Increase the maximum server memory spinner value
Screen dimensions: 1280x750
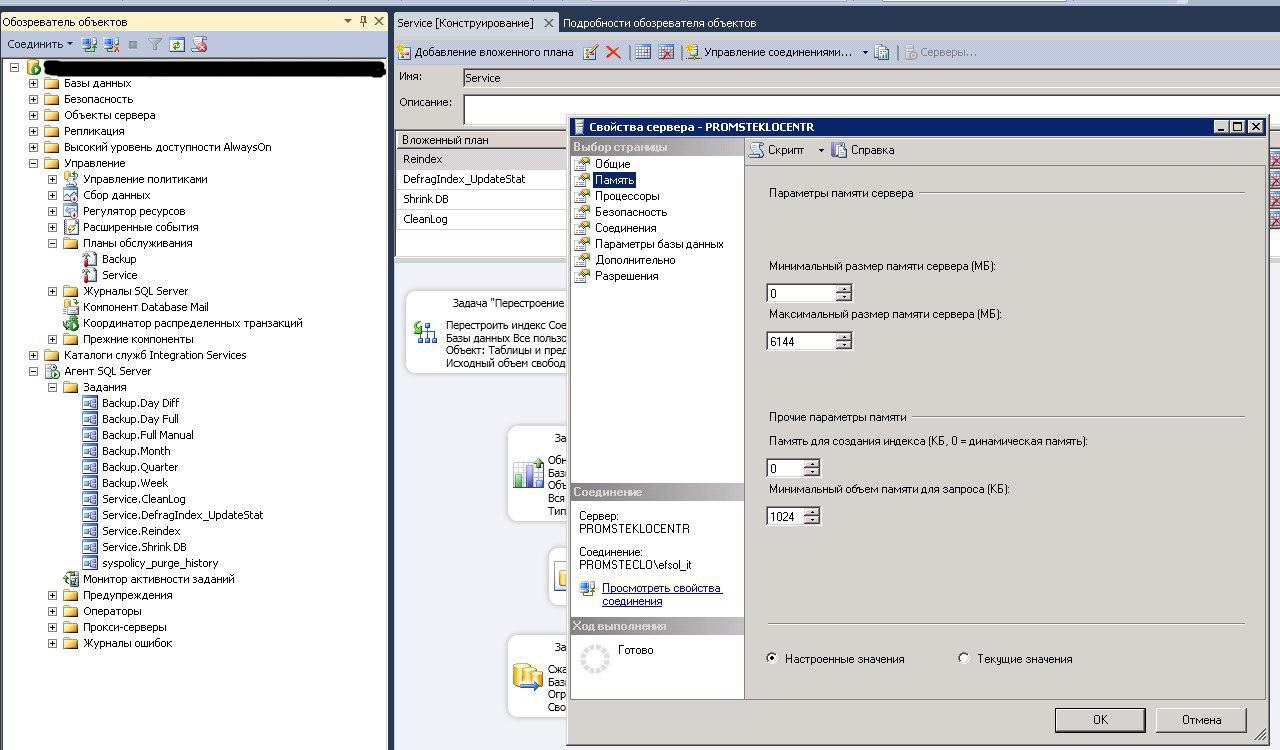[x=844, y=337]
